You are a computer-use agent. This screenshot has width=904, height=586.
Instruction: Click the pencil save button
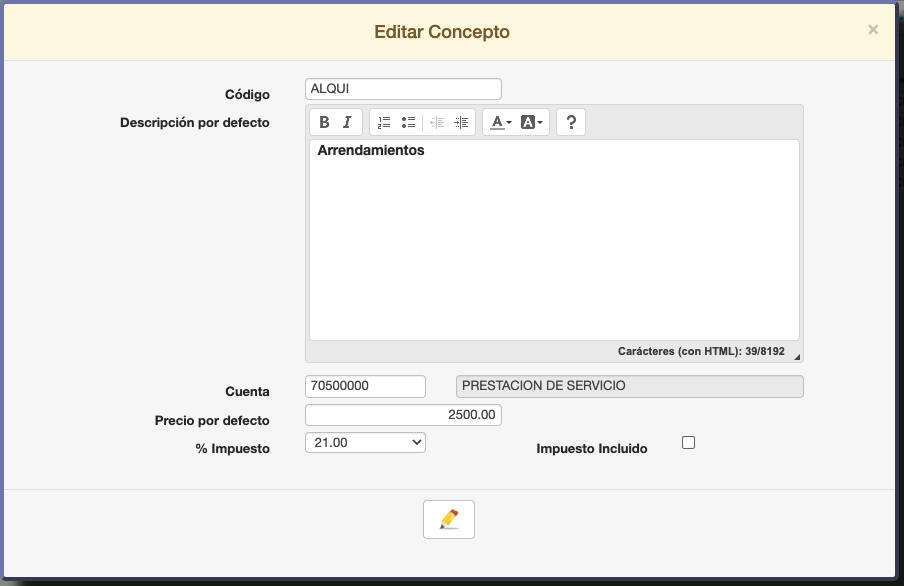[449, 519]
